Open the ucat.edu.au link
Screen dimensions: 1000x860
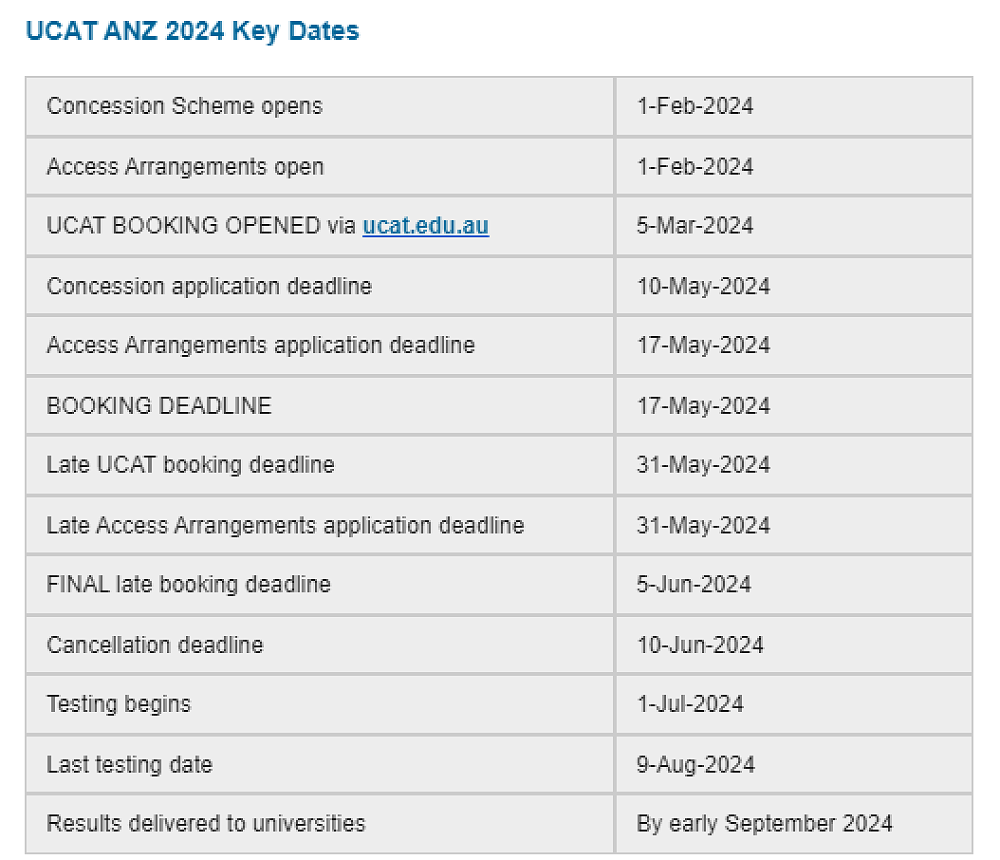425,226
